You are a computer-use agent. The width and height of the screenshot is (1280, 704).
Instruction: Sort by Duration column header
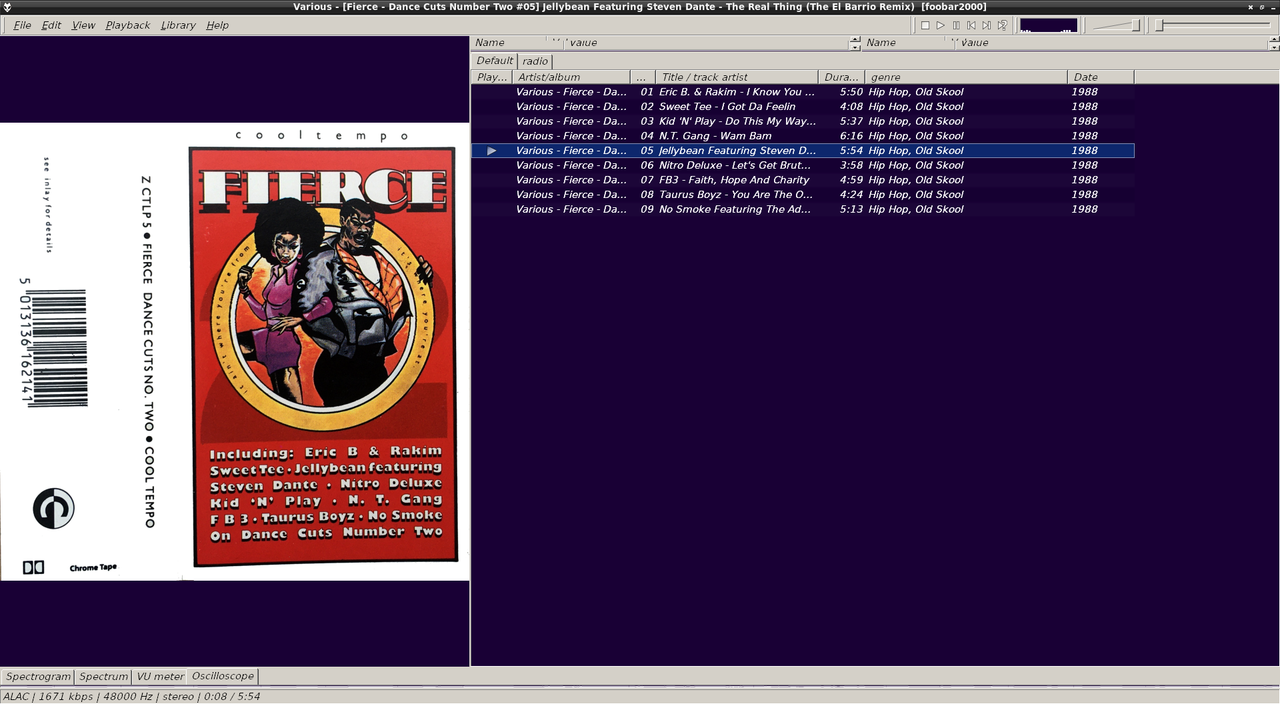tap(841, 77)
